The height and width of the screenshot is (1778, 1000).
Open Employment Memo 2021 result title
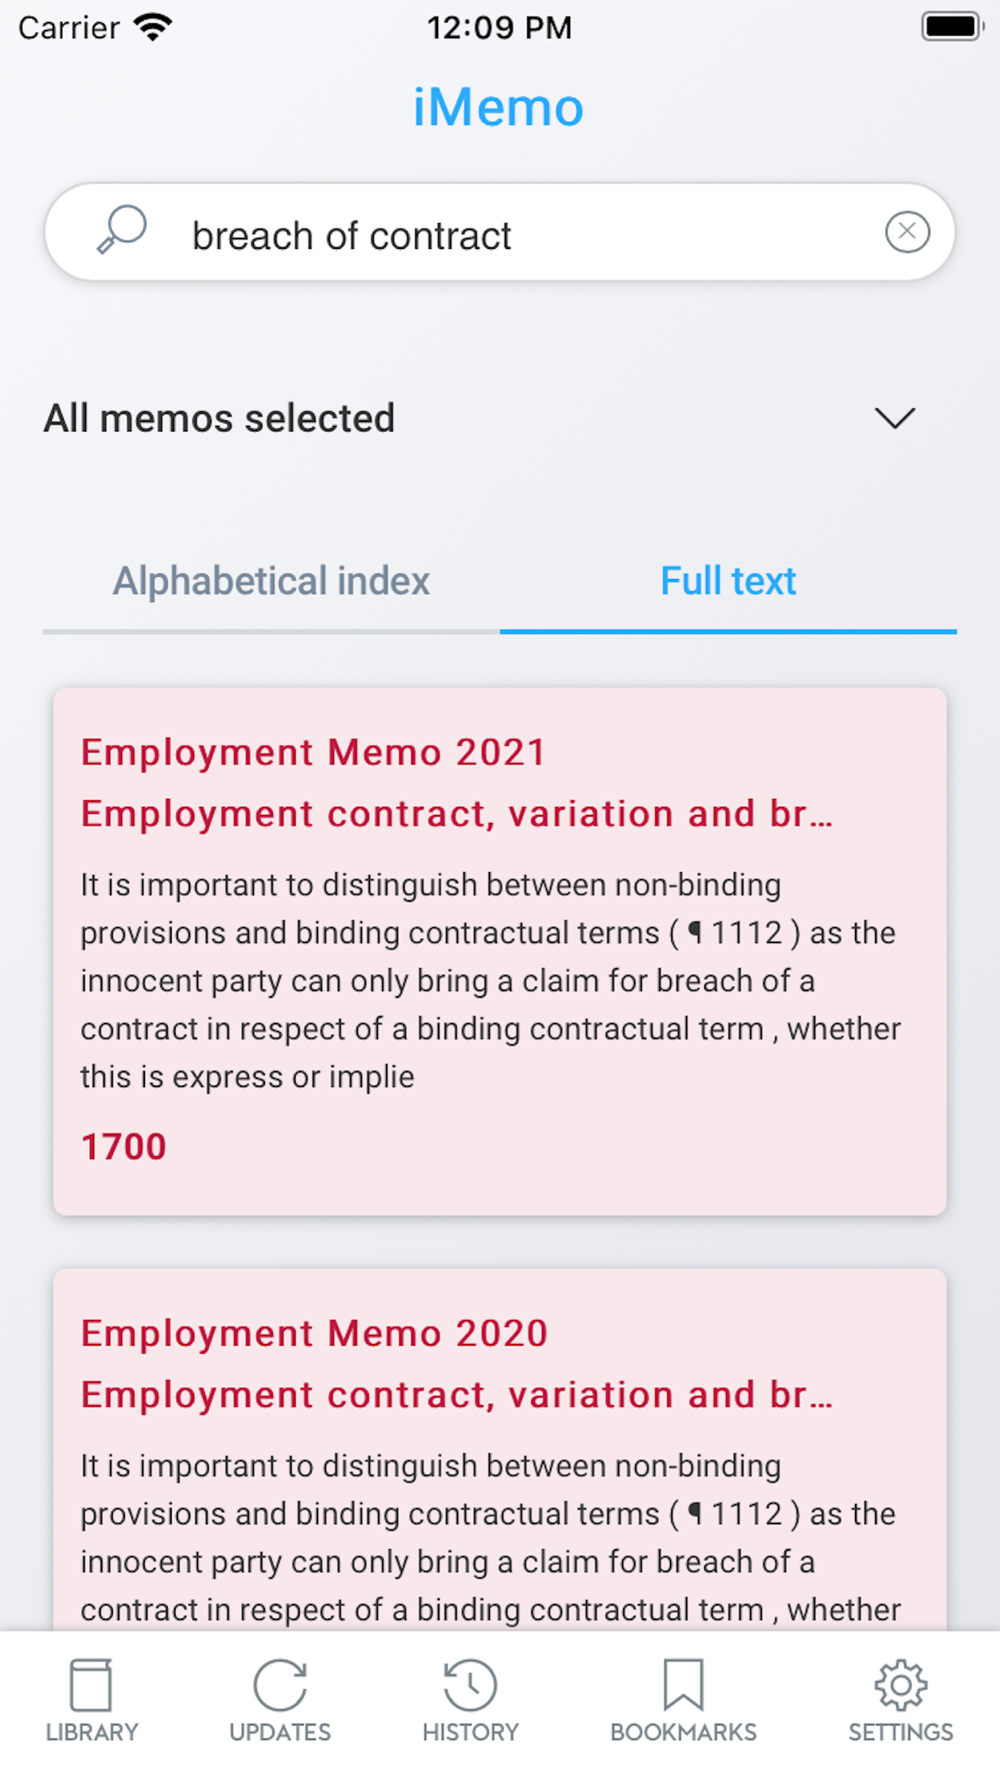(x=313, y=752)
